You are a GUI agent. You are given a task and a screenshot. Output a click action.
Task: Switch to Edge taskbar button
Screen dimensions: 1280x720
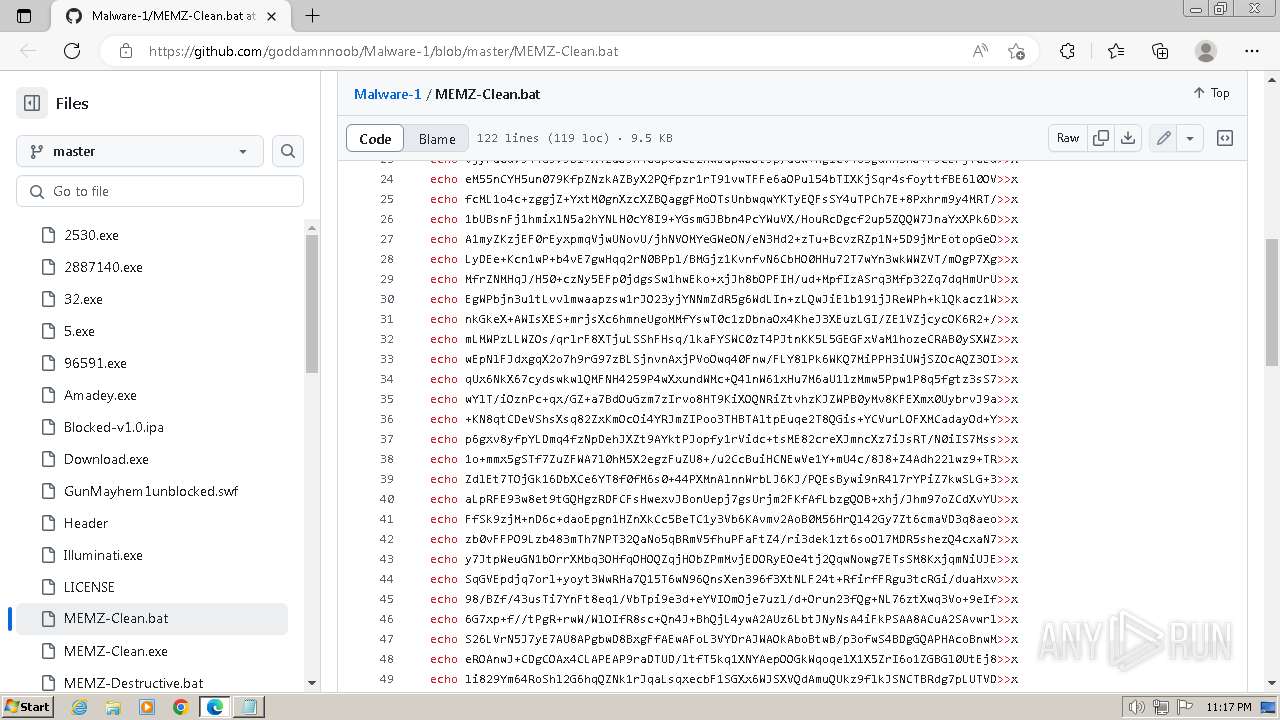point(215,707)
